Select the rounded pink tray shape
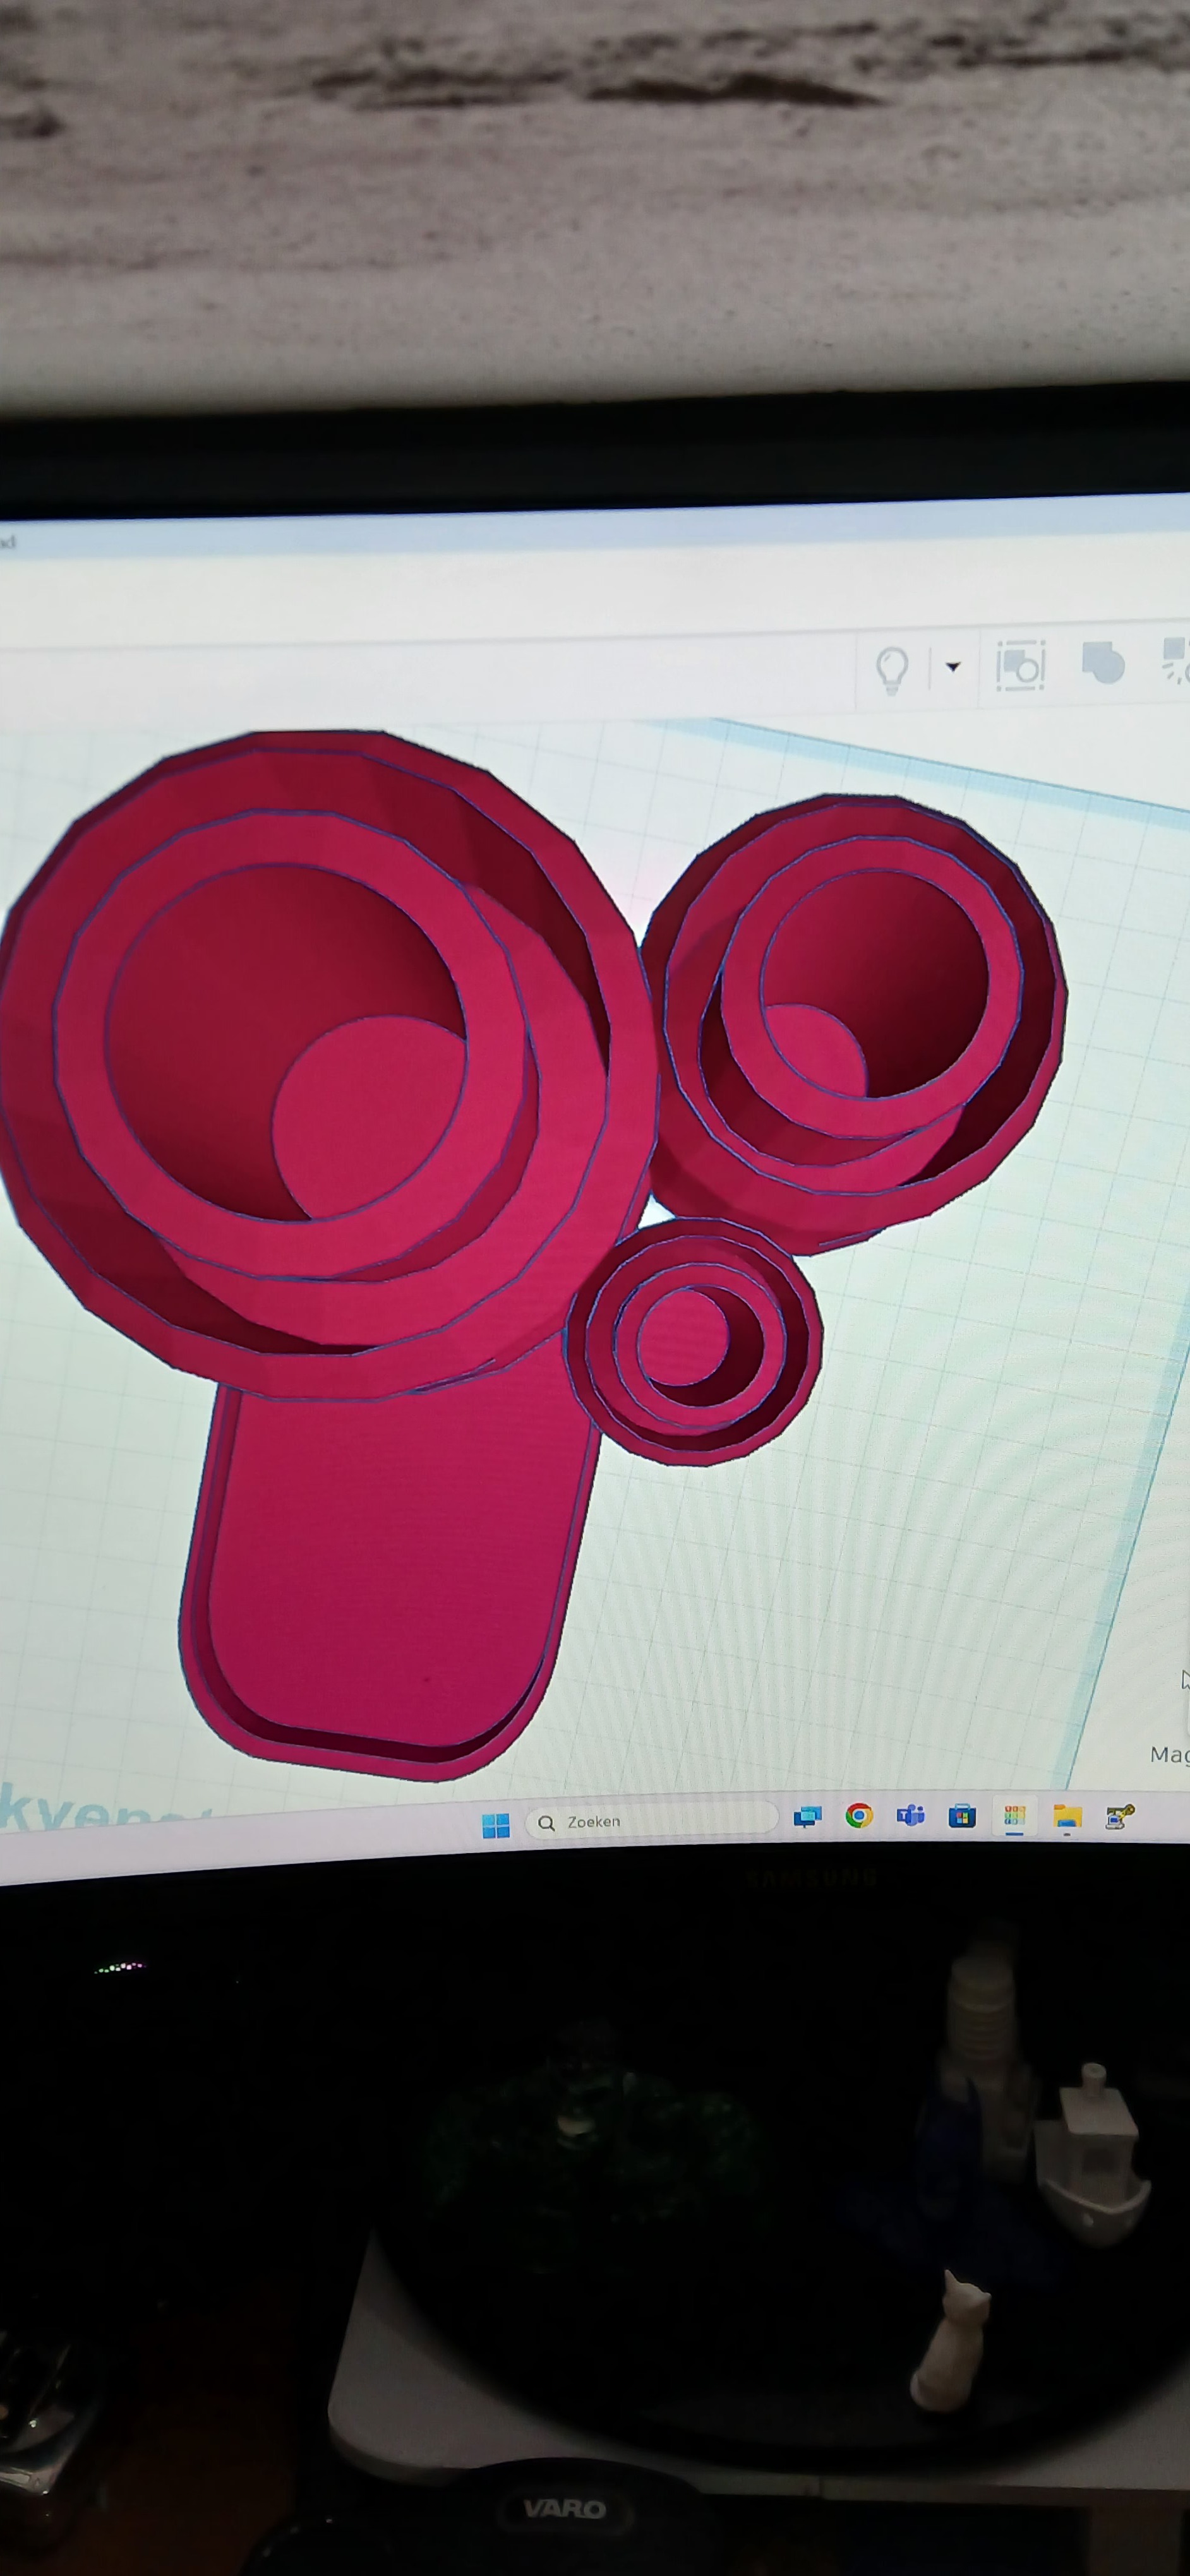This screenshot has width=1190, height=2576. 390,1560
